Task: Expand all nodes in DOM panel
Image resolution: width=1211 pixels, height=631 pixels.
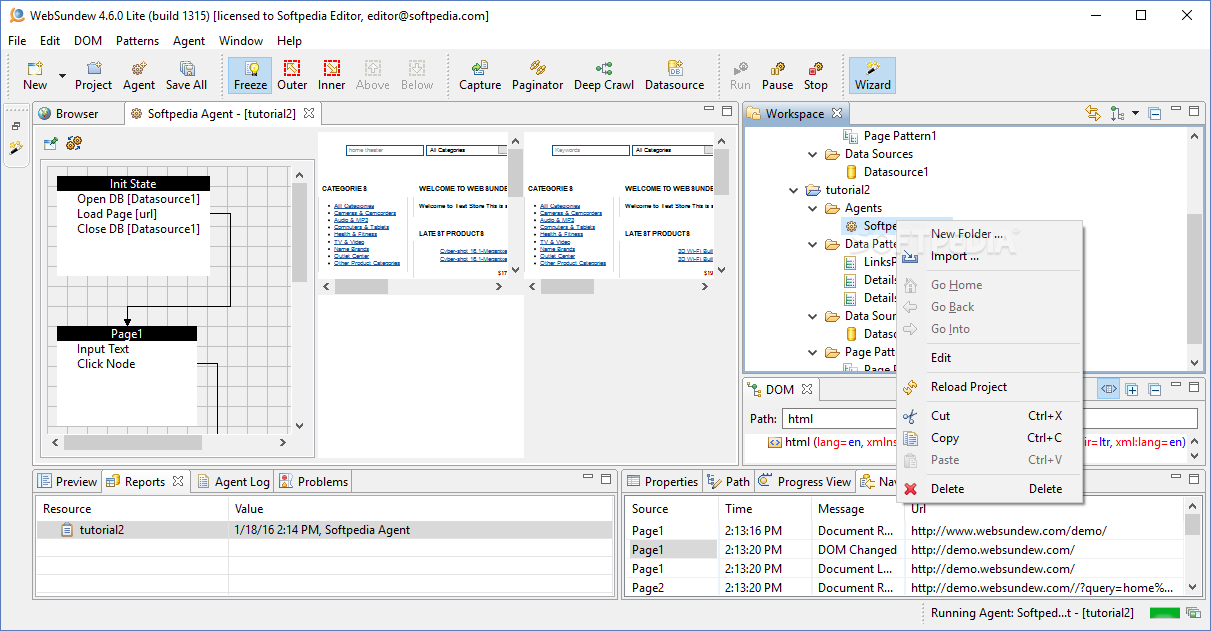Action: click(x=1132, y=389)
